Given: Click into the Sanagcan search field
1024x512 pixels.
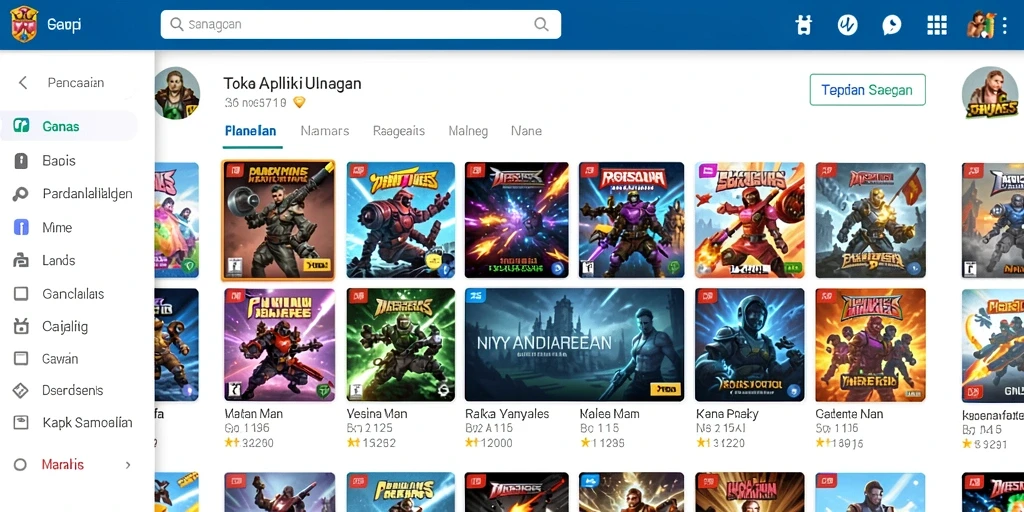Looking at the screenshot, I should click(360, 24).
